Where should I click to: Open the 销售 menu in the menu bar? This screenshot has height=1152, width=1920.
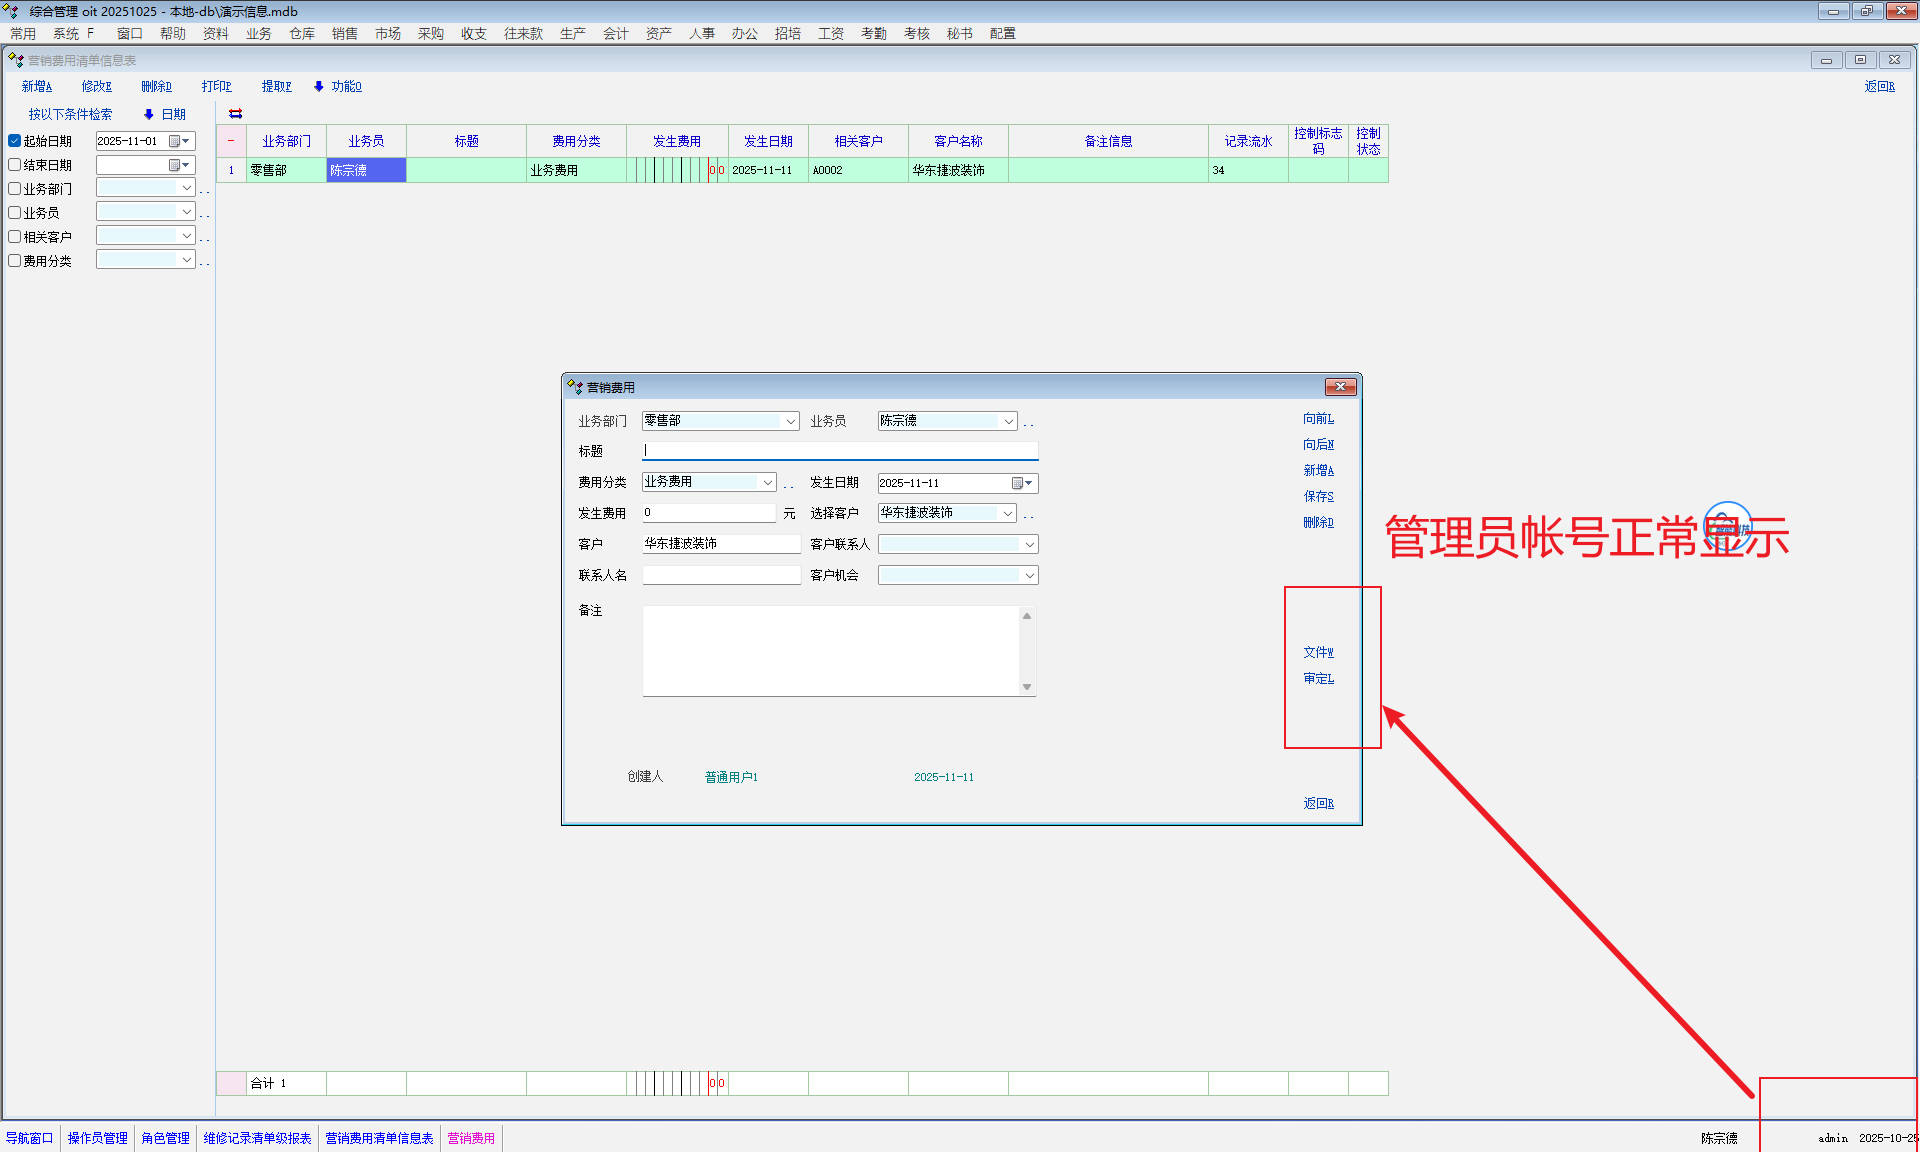344,33
